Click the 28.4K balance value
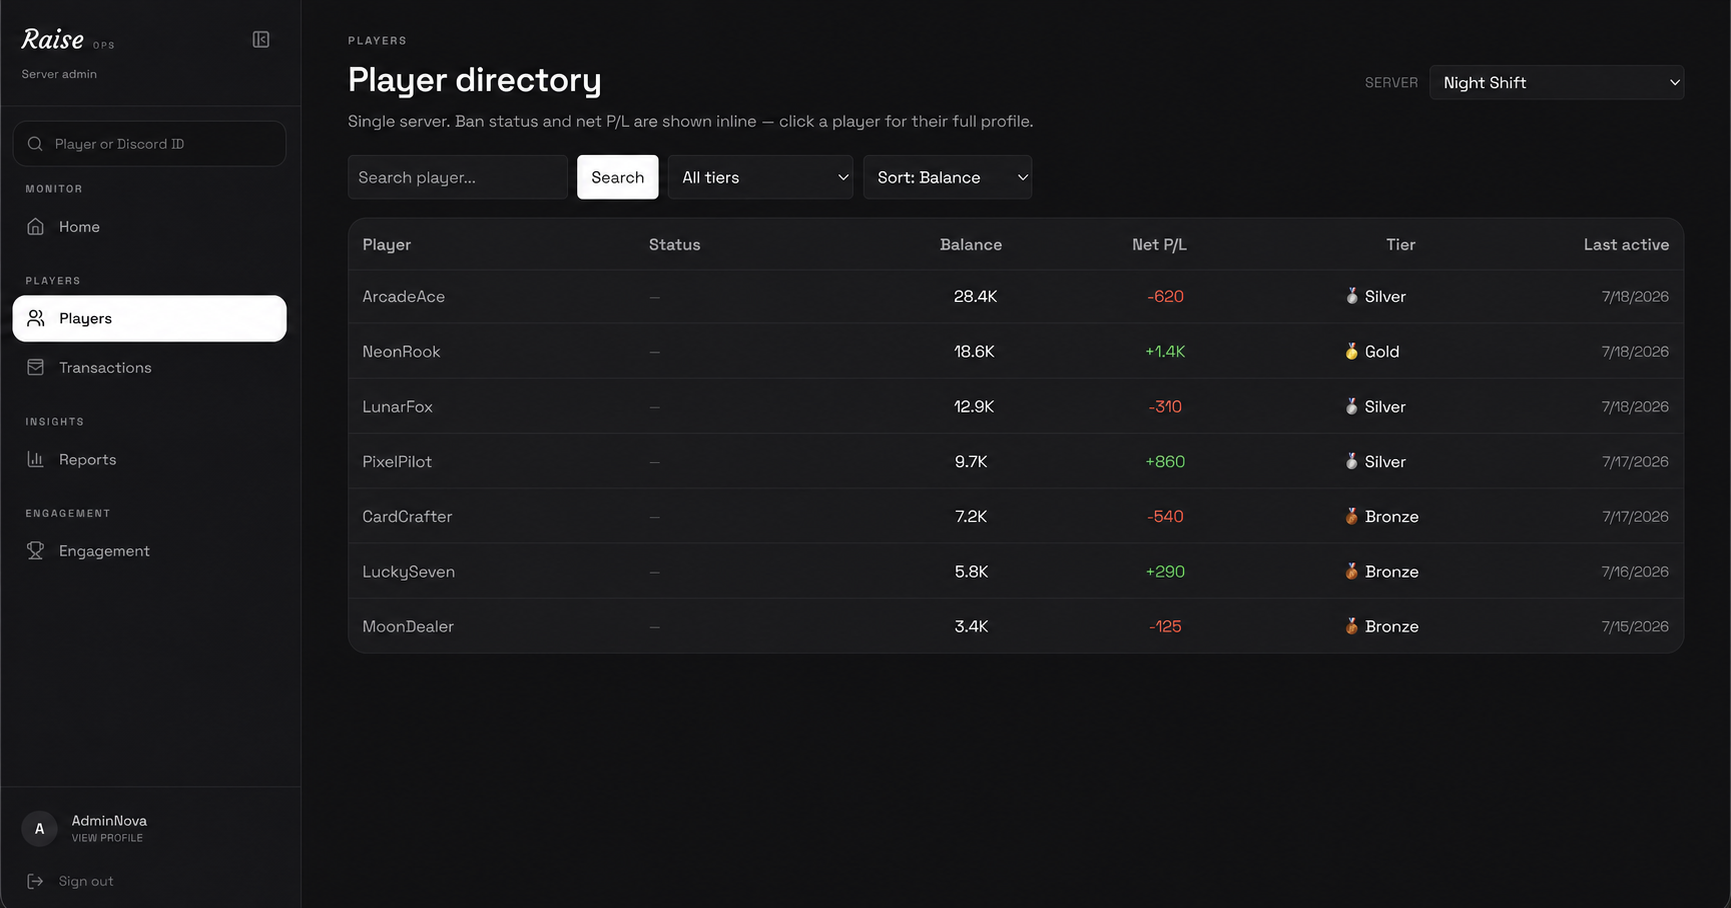Screen dimensions: 1731x908 click(975, 296)
